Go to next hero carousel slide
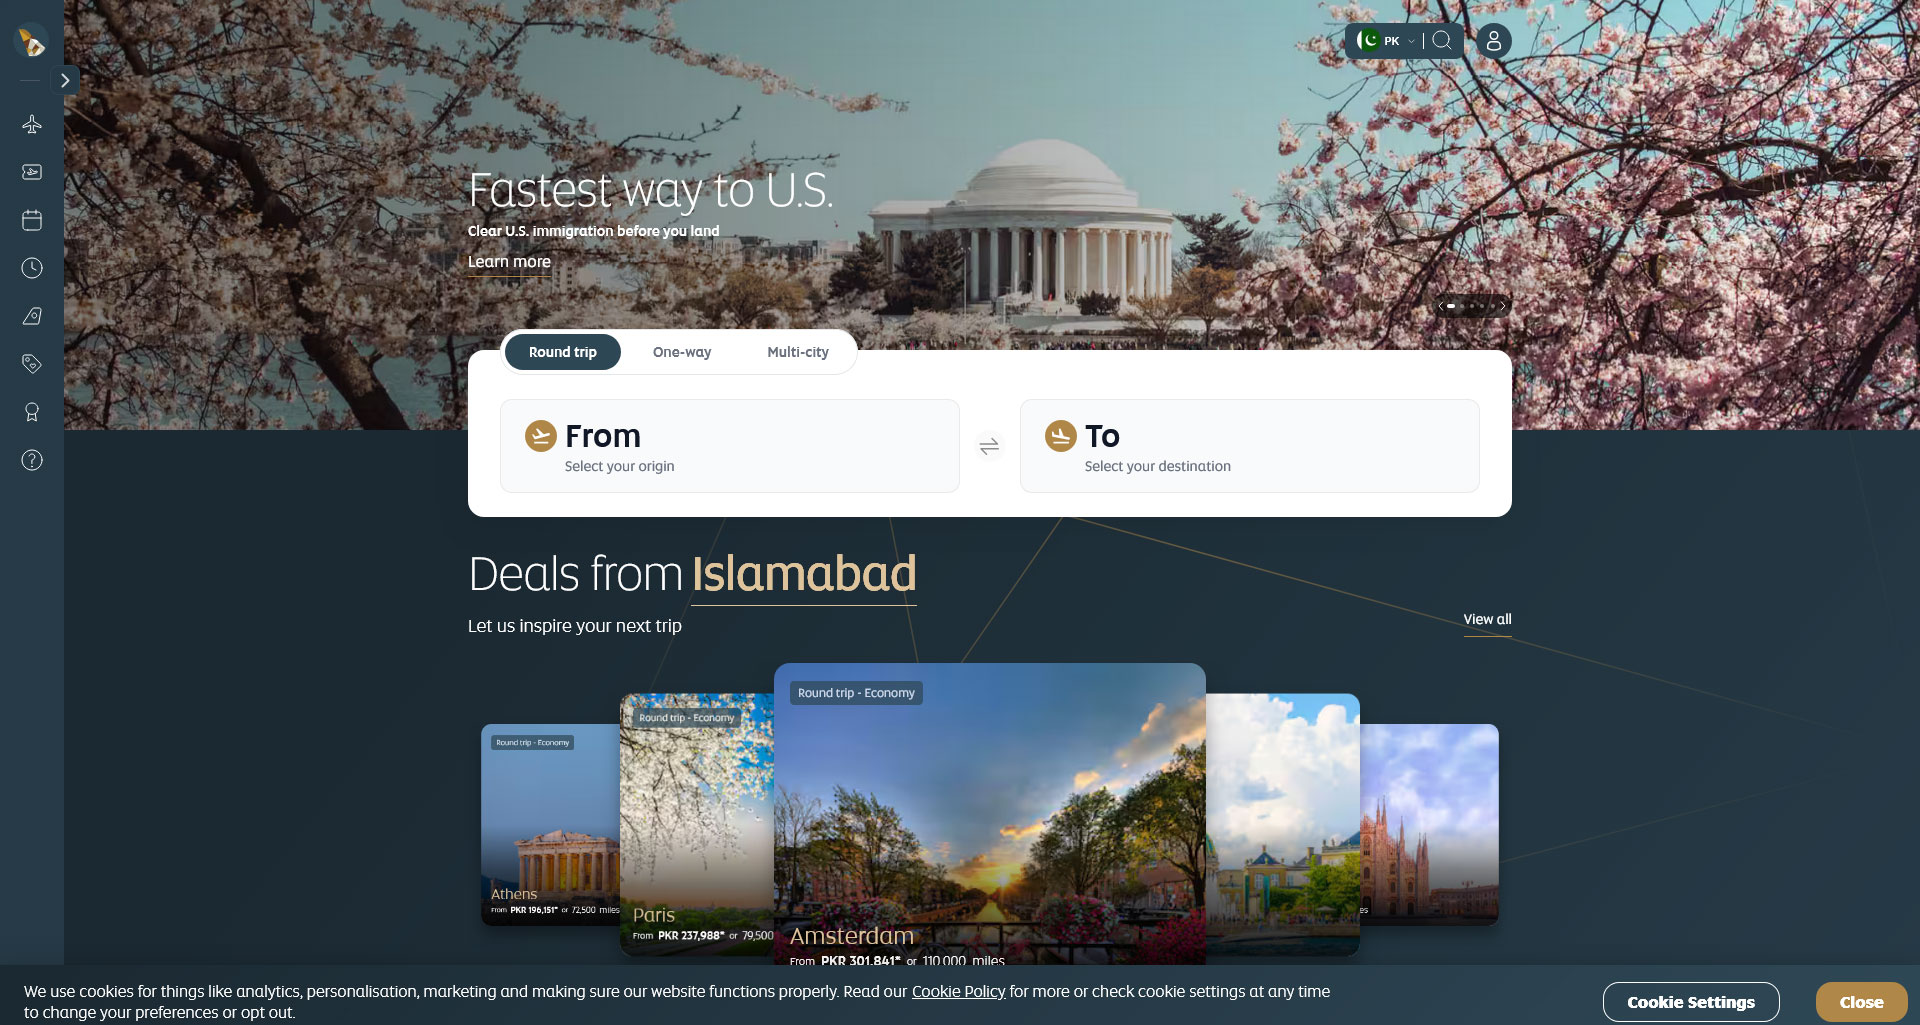The height and width of the screenshot is (1025, 1920). 1502,306
